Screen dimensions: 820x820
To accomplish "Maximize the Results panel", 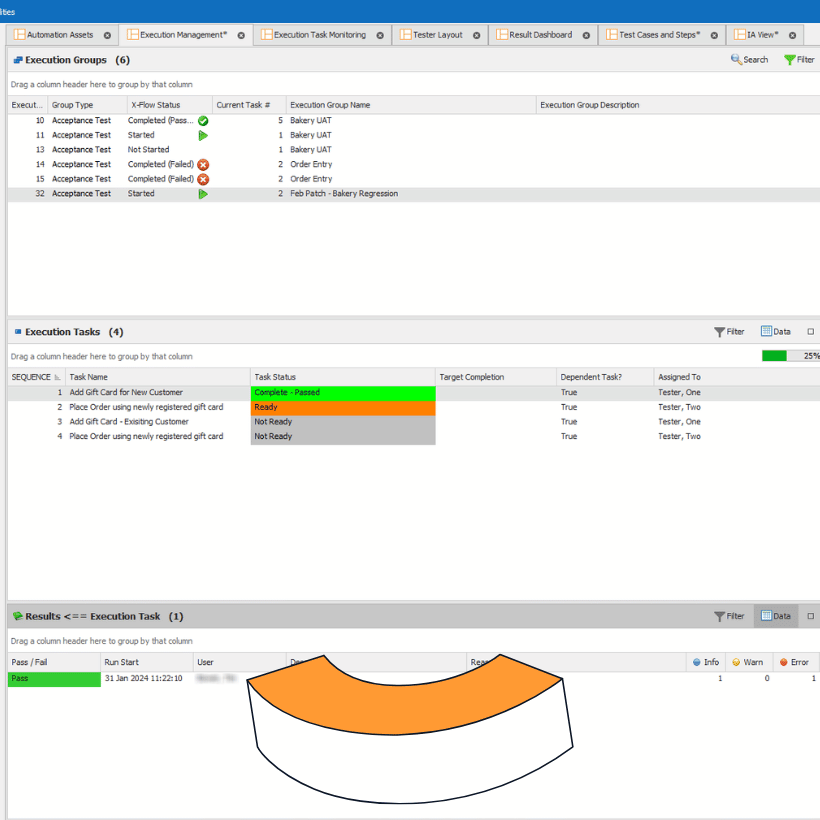I will click(x=811, y=616).
